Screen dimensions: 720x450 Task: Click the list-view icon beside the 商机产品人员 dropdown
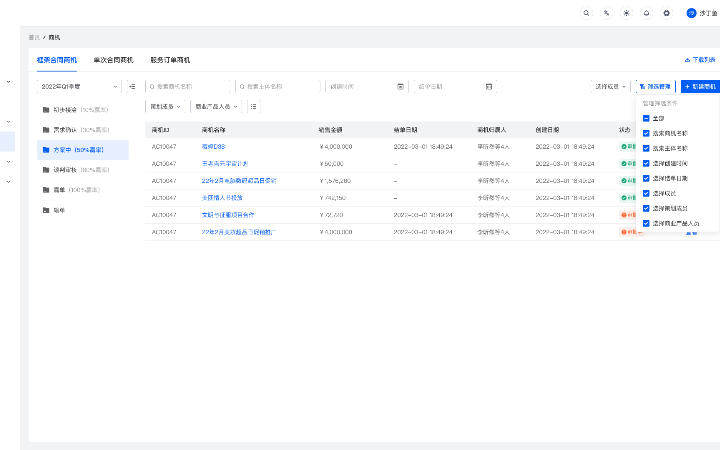[x=253, y=107]
